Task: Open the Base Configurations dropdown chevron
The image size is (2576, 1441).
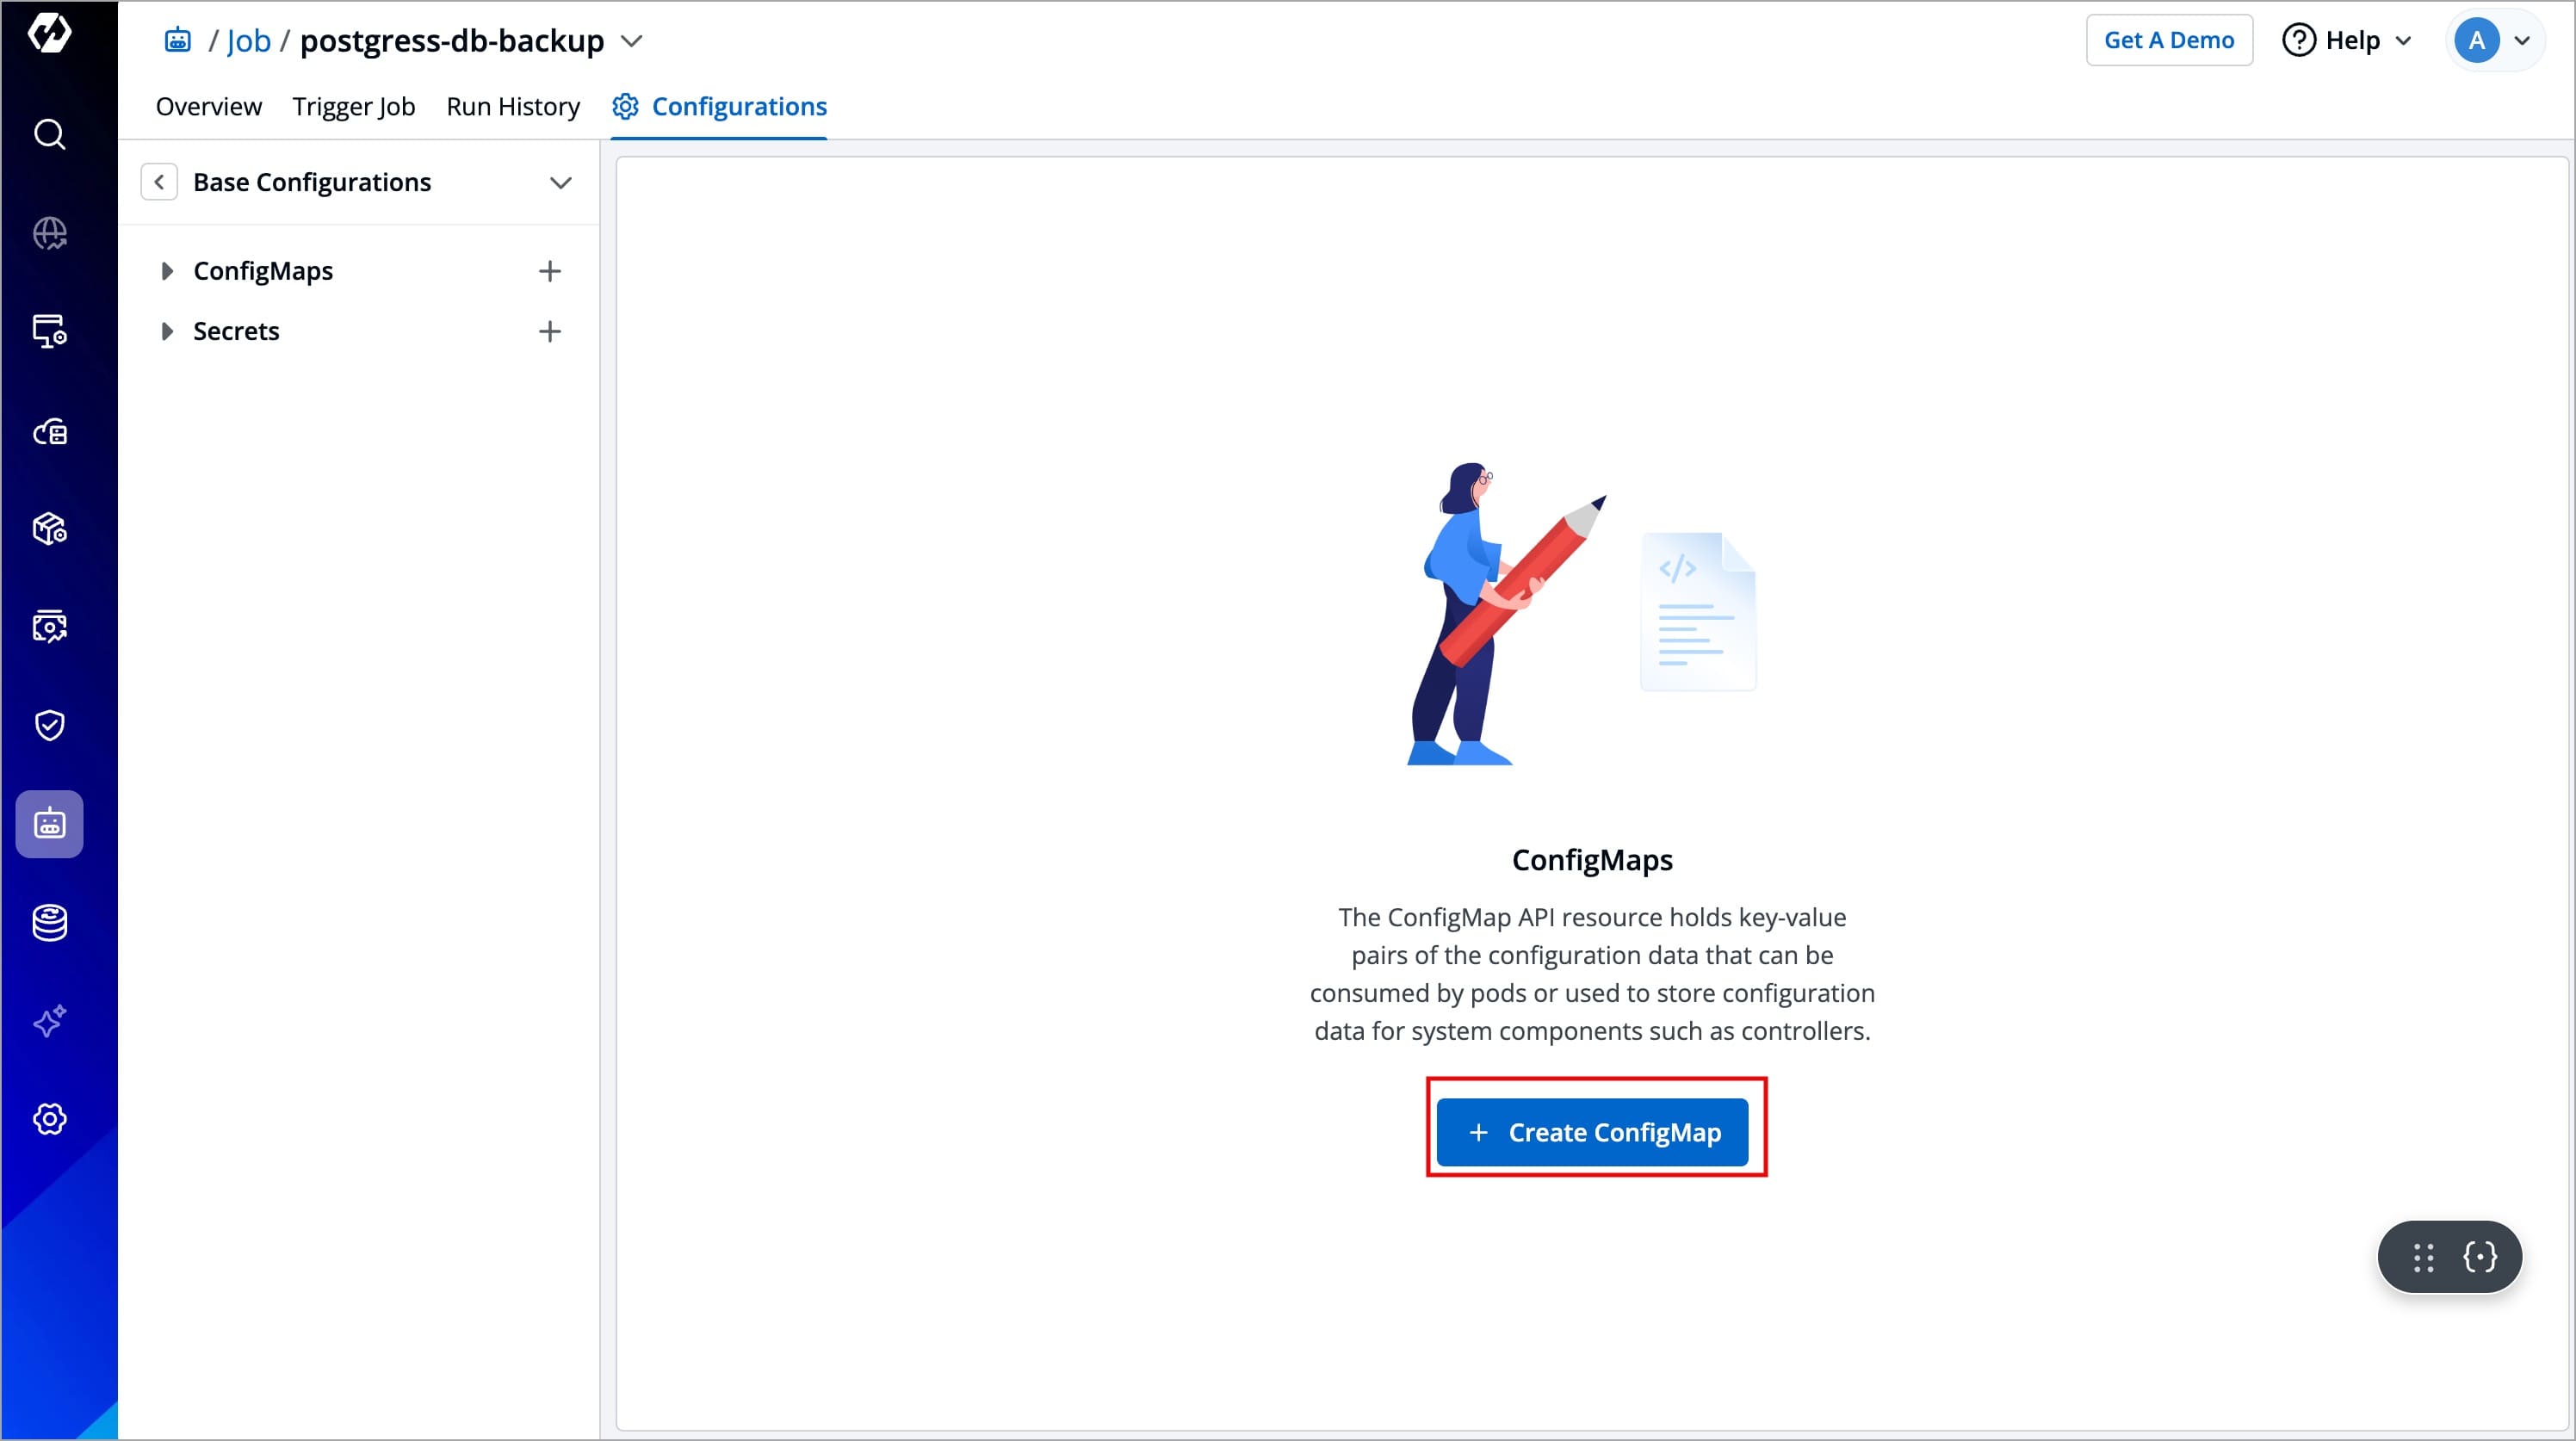Action: 560,183
